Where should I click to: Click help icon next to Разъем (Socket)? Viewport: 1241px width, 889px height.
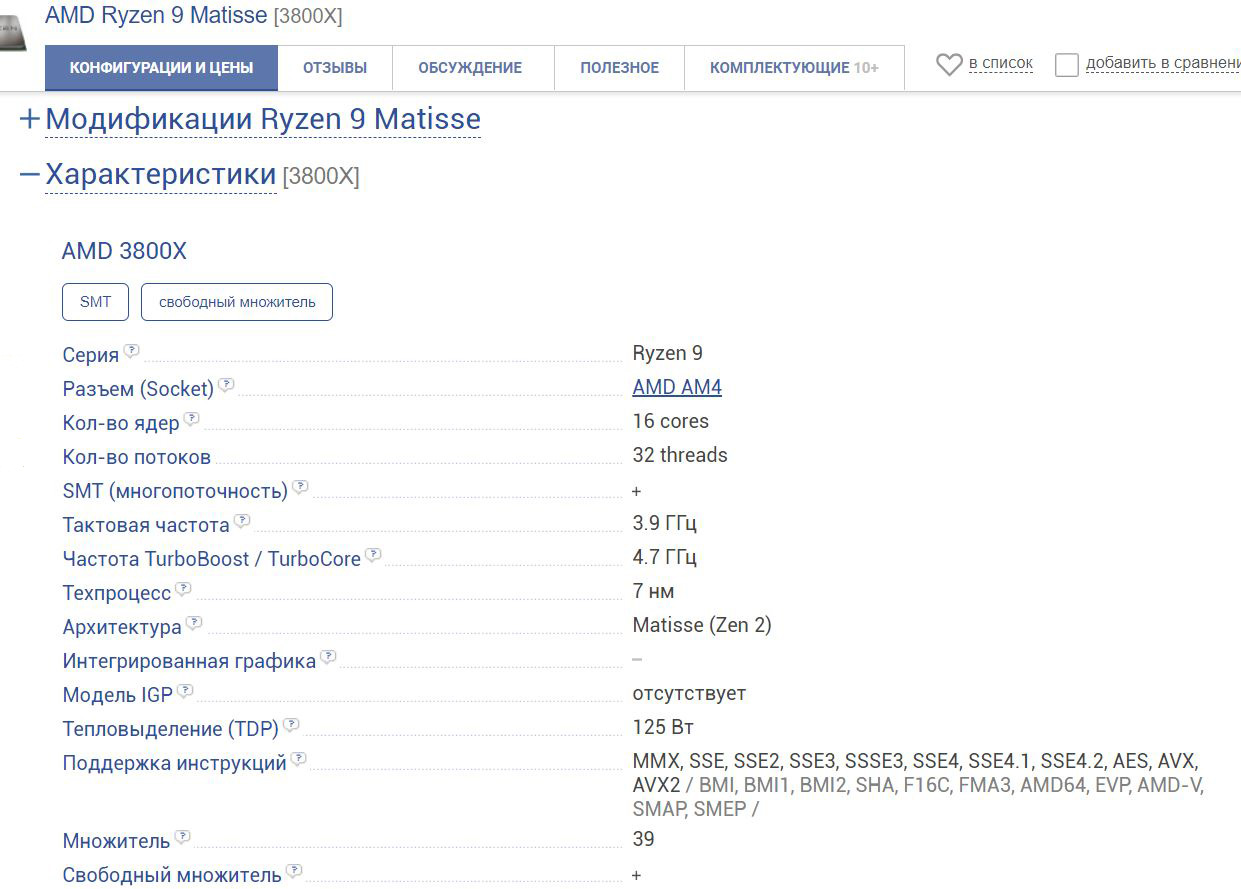pos(226,385)
